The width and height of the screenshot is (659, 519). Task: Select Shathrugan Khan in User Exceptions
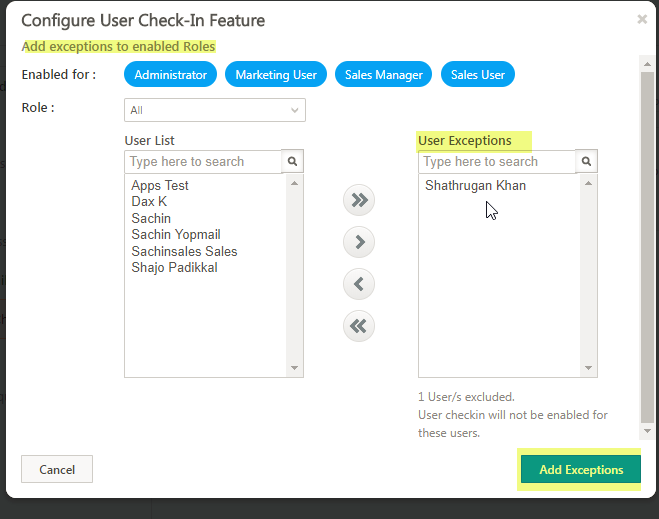475,186
